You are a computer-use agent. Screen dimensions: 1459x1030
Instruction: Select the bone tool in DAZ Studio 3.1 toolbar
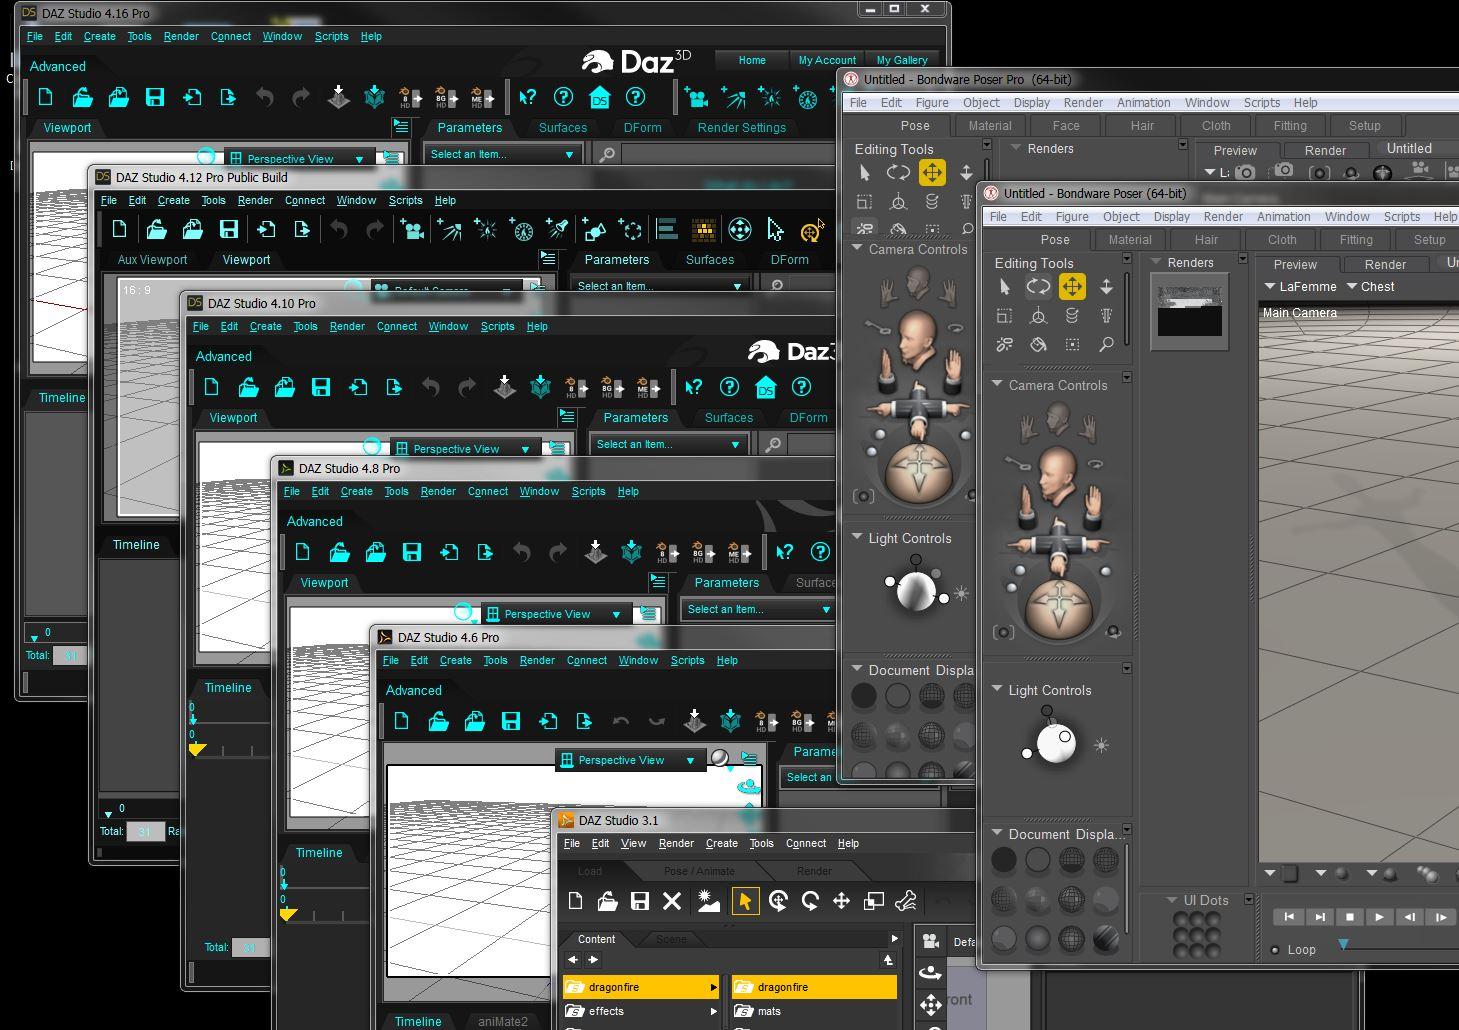906,901
